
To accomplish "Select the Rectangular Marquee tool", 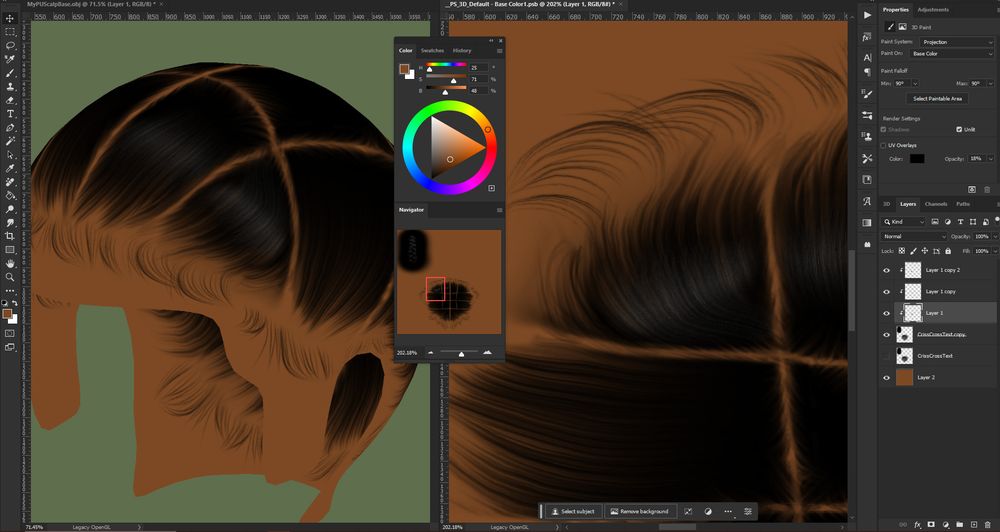I will 10,32.
